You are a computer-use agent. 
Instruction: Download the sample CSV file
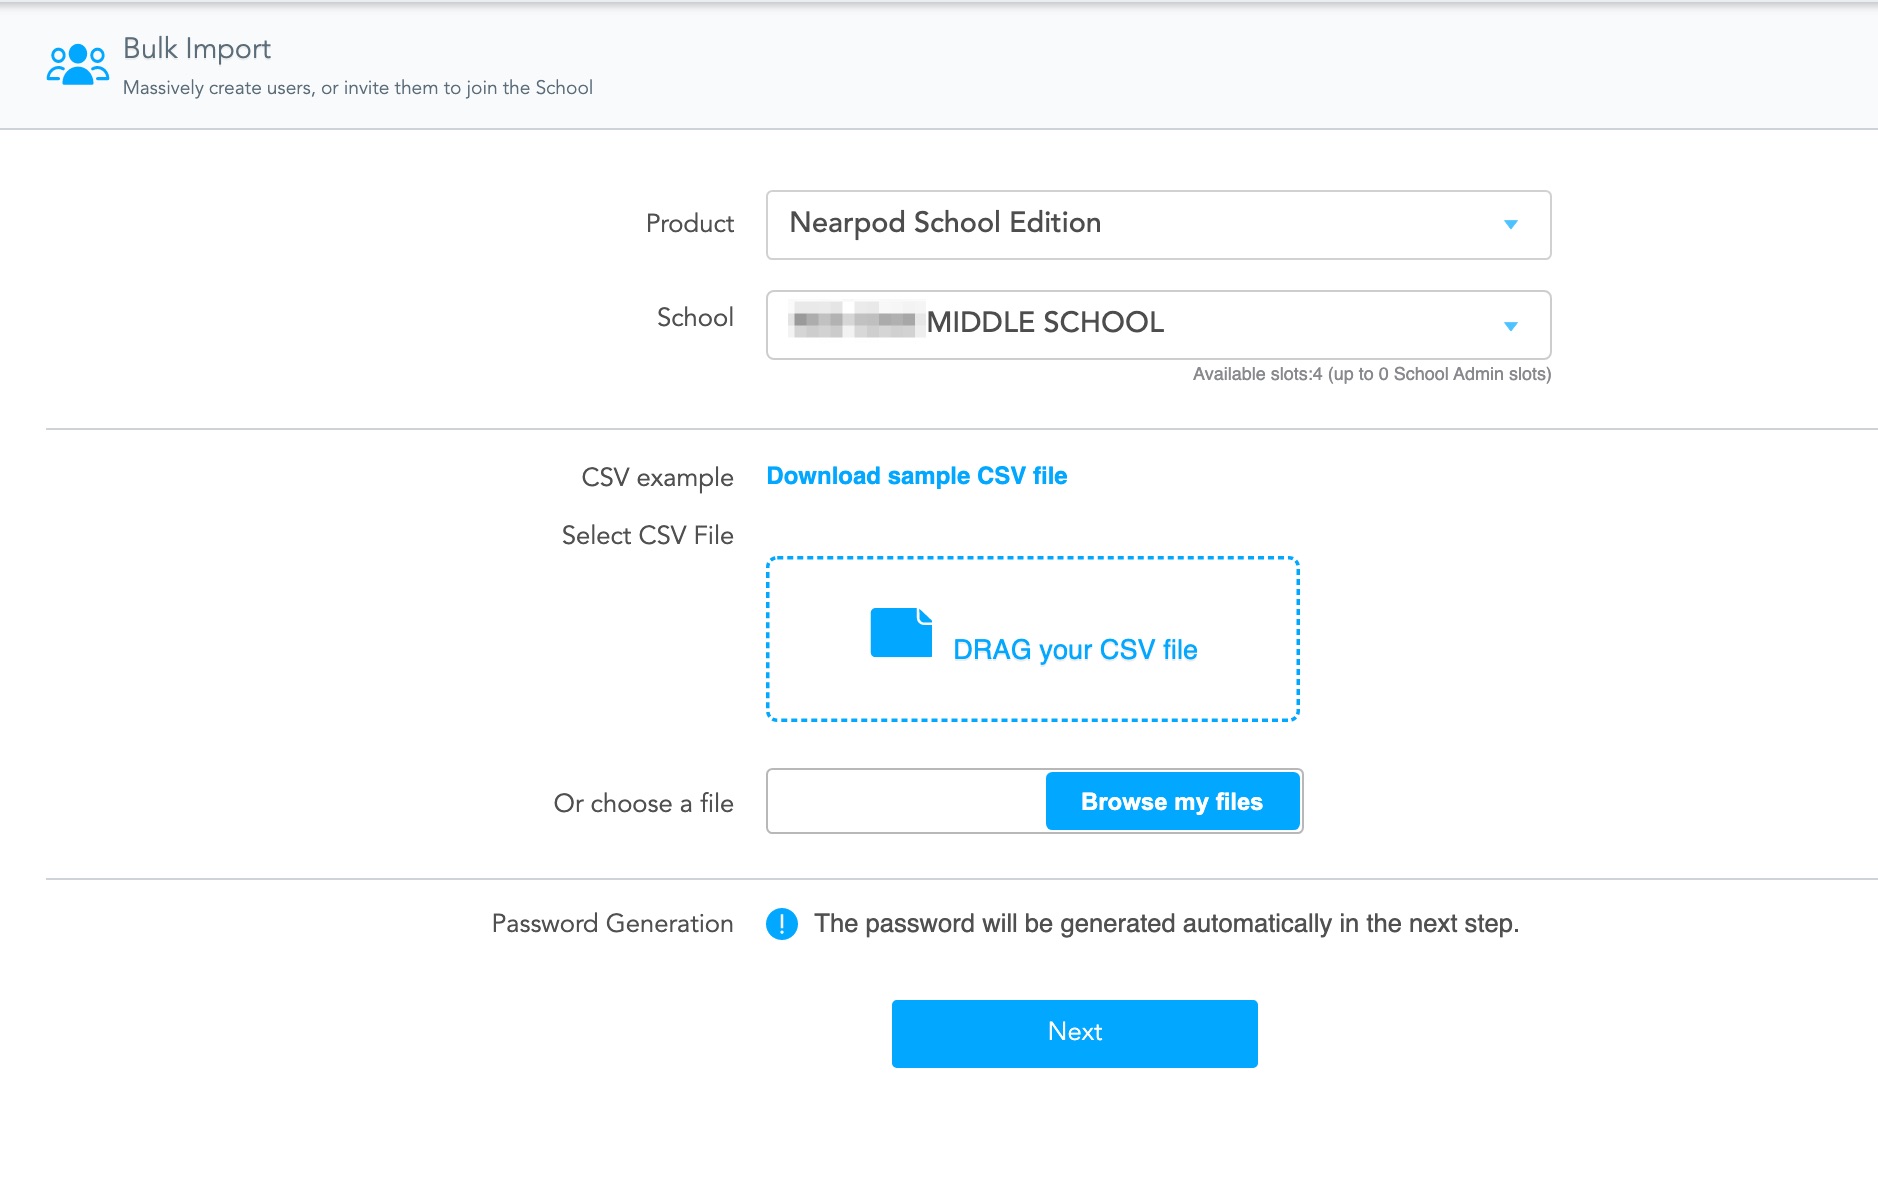click(x=916, y=476)
